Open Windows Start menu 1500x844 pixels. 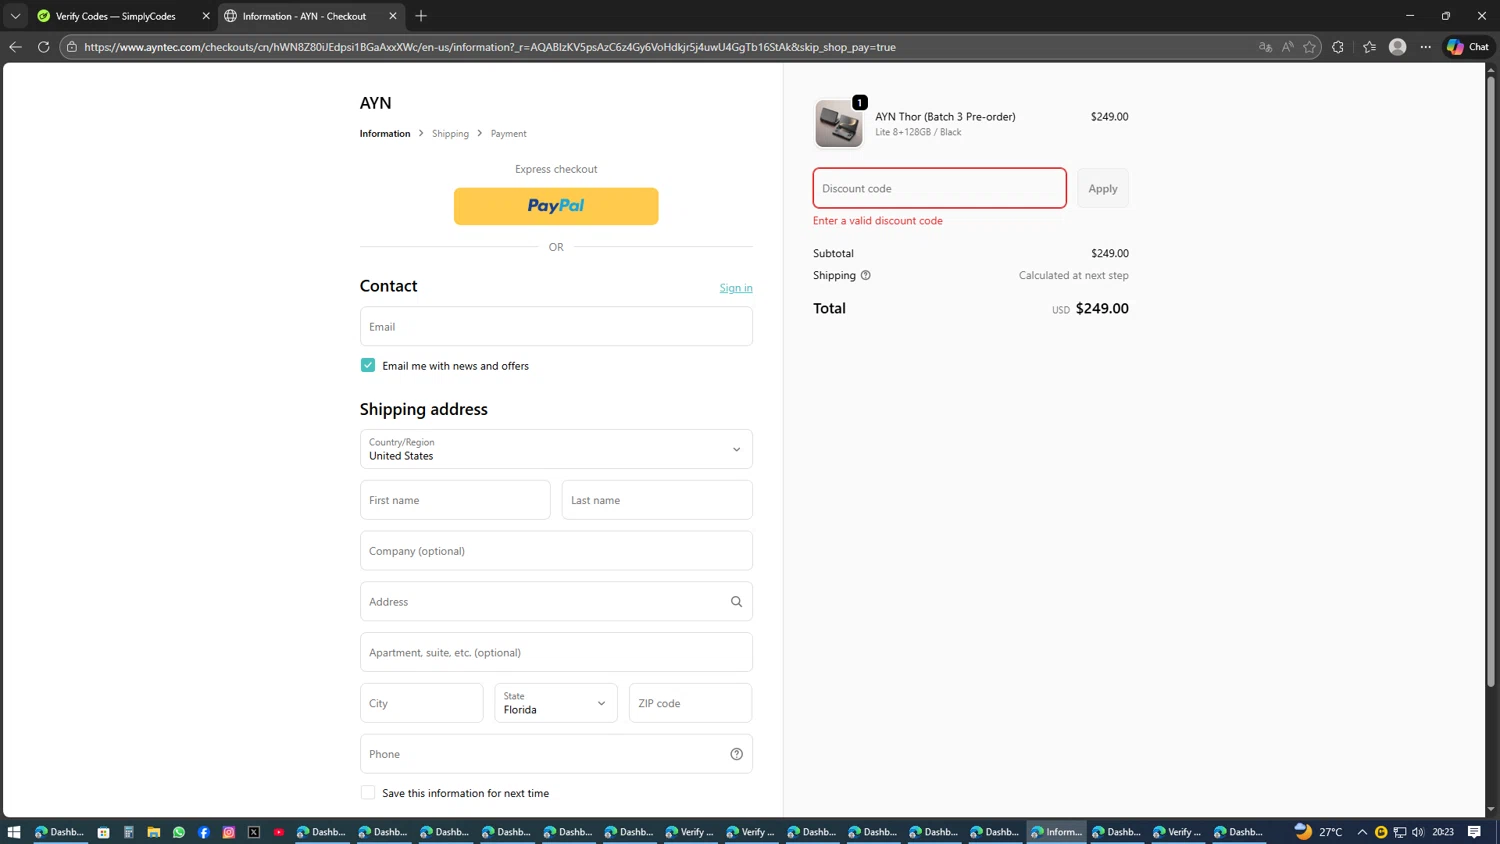tap(14, 832)
